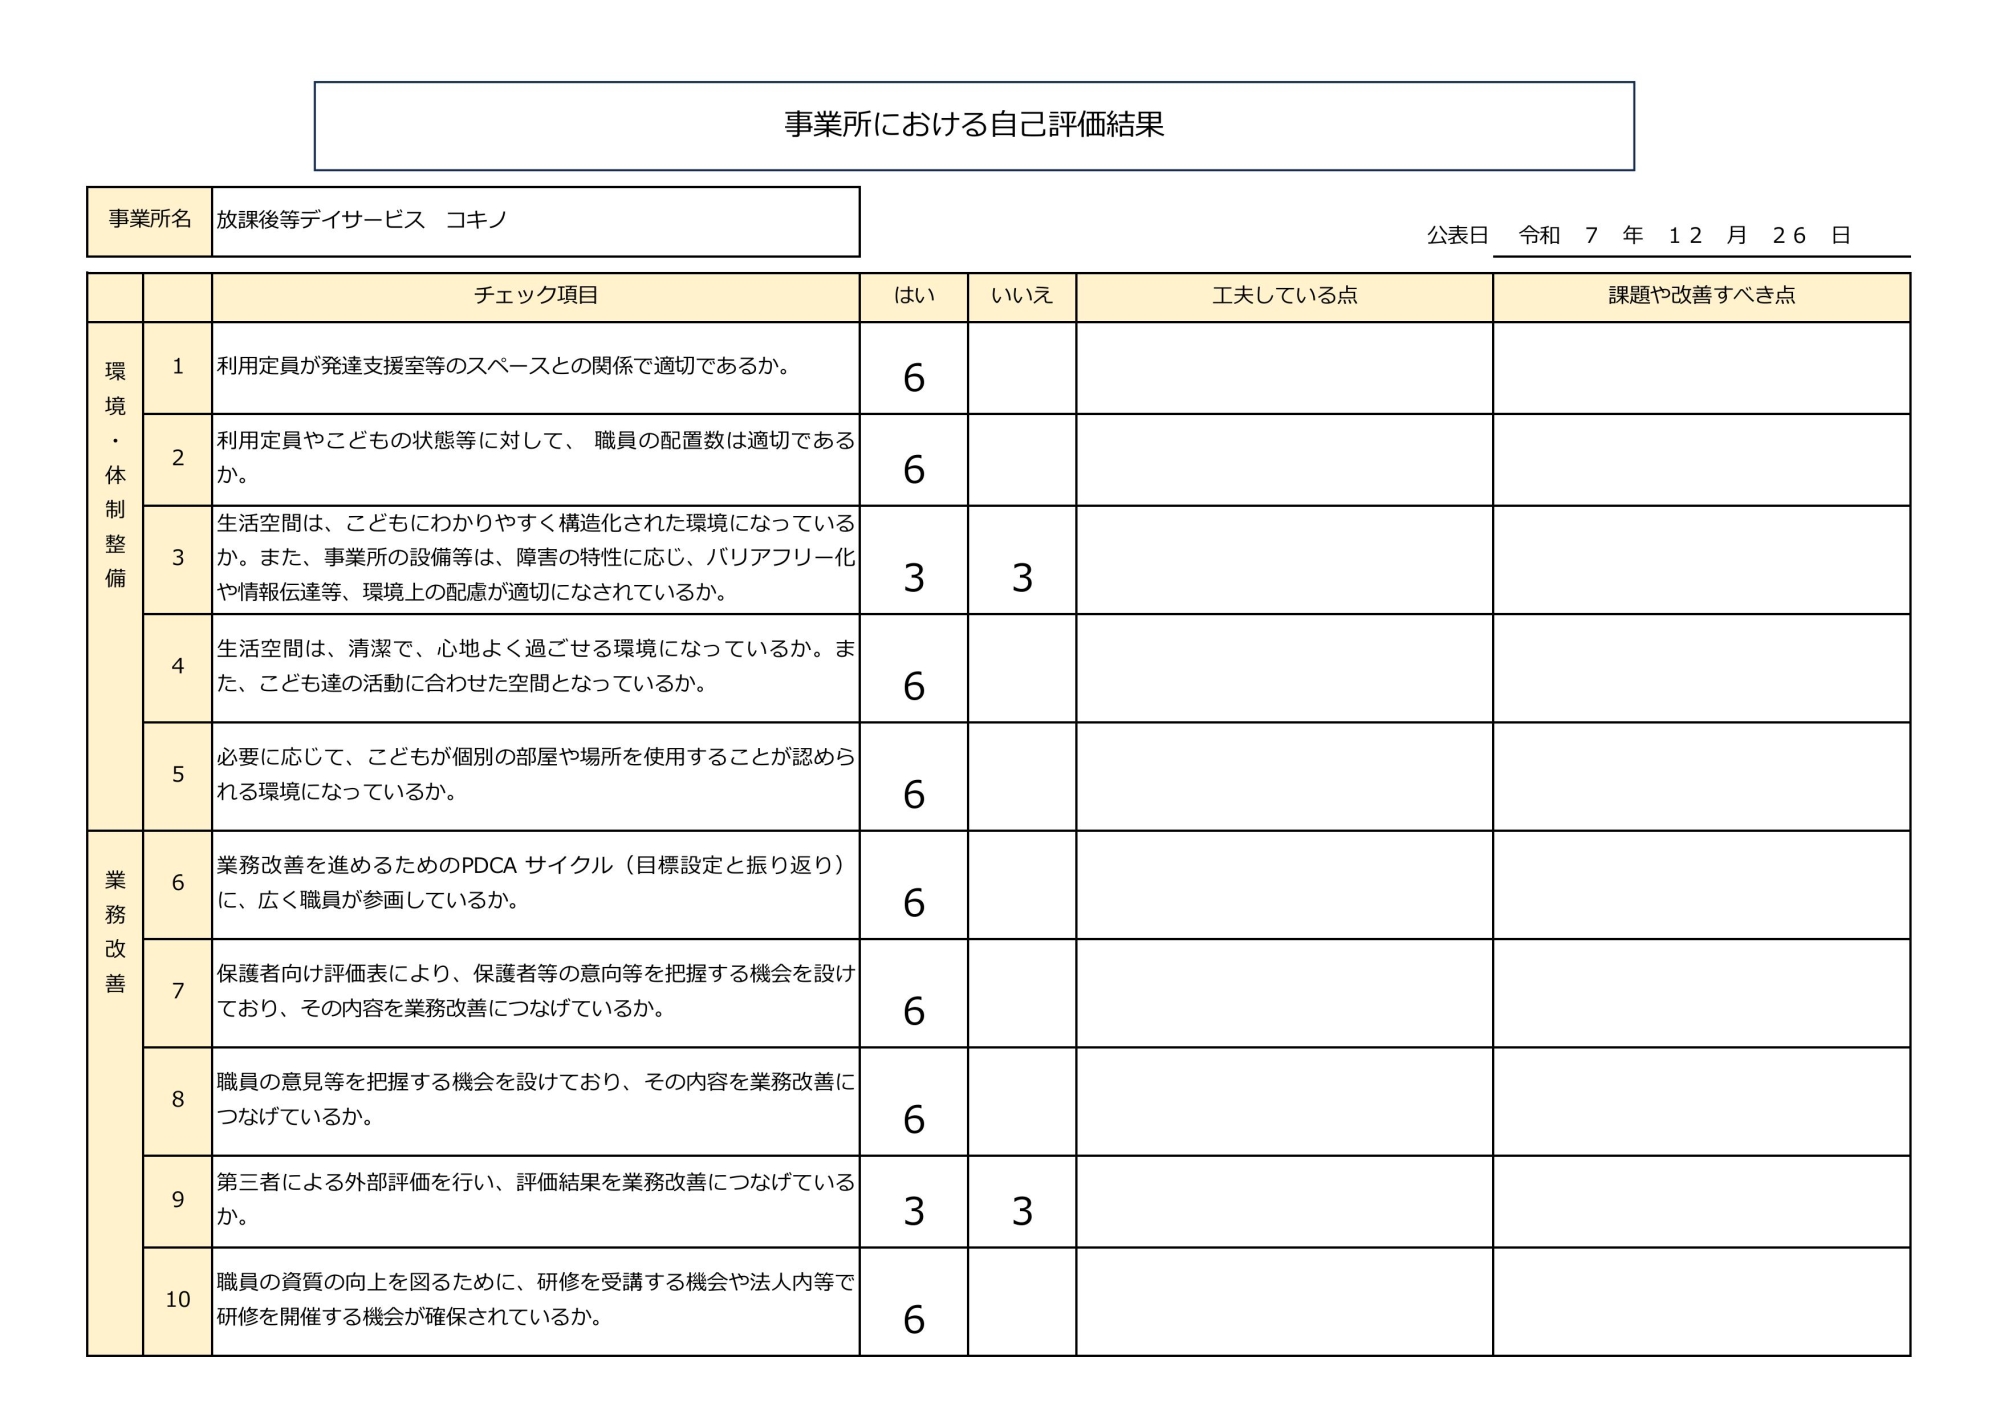Viewport: 2000px width, 1414px height.
Task: Click the チェック項目 column header
Action: click(535, 296)
